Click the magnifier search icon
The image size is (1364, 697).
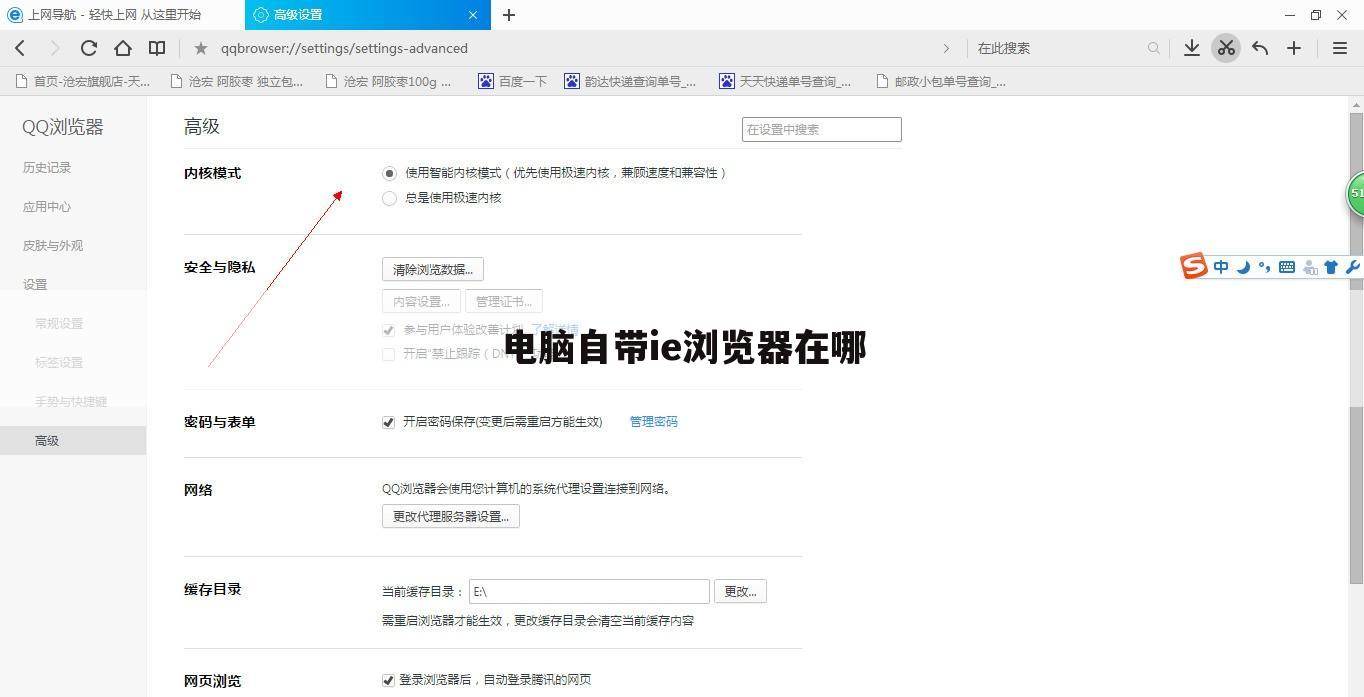tap(1154, 48)
